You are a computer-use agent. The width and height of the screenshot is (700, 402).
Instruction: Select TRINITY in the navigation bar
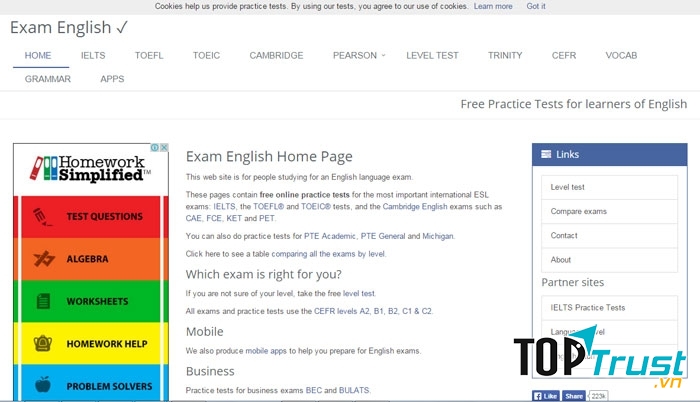point(505,55)
